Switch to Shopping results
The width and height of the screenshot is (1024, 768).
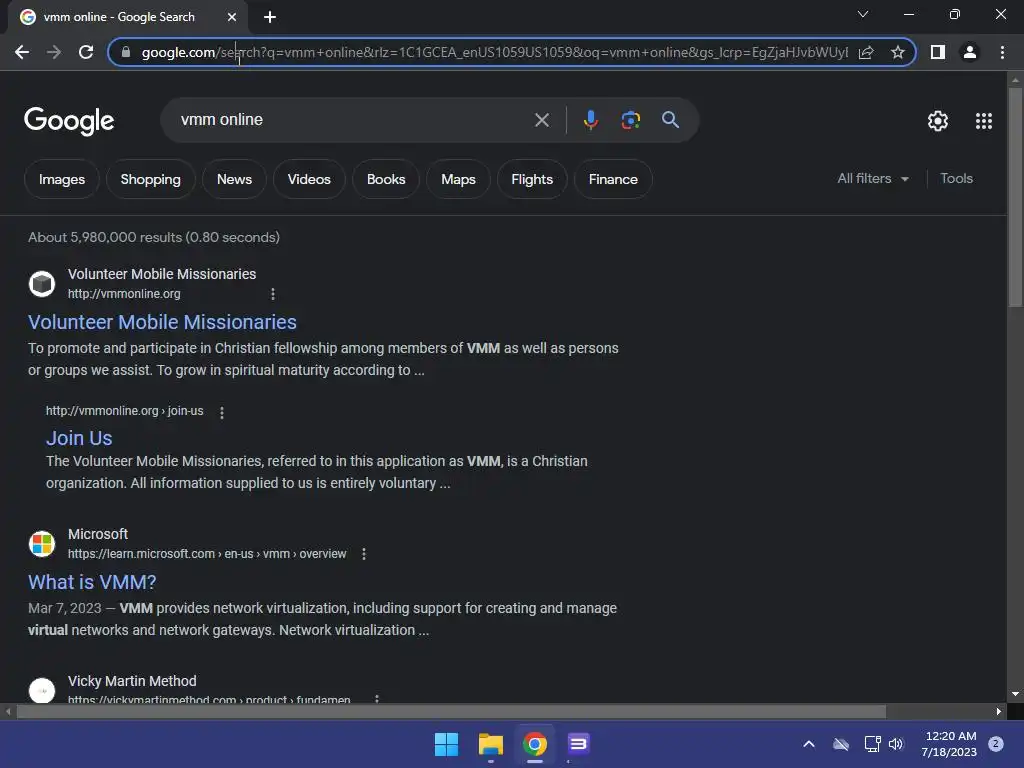point(150,179)
